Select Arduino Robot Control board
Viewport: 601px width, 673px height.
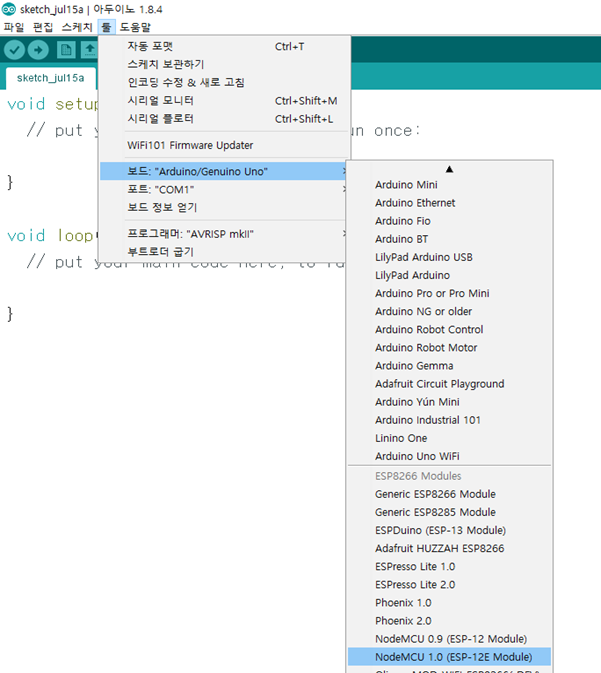pos(449,329)
